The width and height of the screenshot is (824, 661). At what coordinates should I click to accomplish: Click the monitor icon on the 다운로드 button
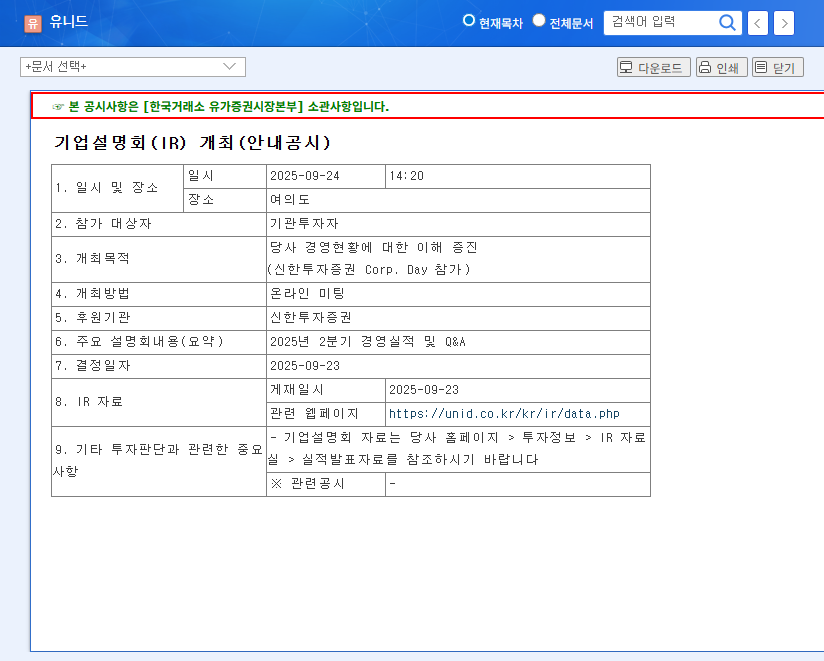tap(625, 66)
